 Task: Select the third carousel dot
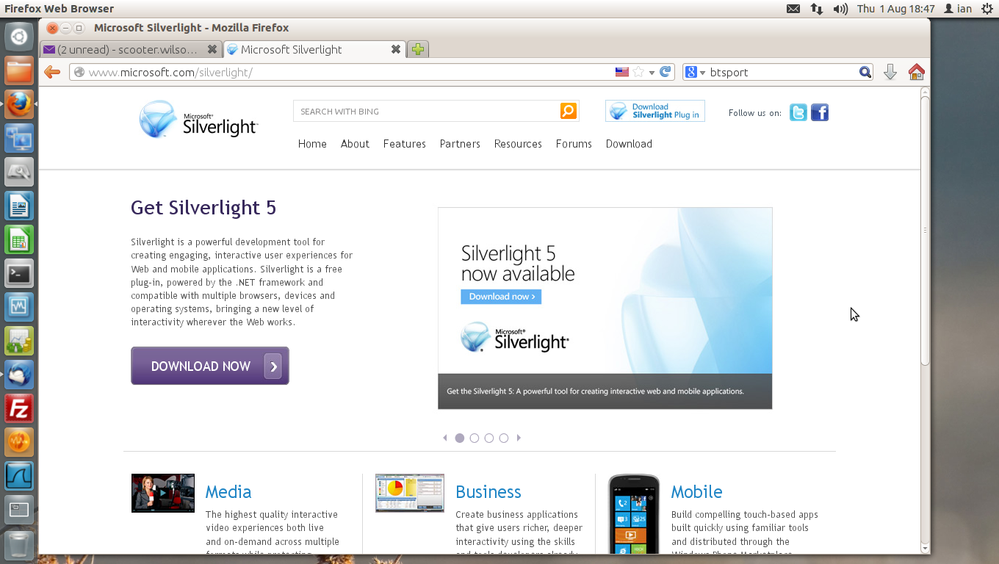pyautogui.click(x=489, y=438)
